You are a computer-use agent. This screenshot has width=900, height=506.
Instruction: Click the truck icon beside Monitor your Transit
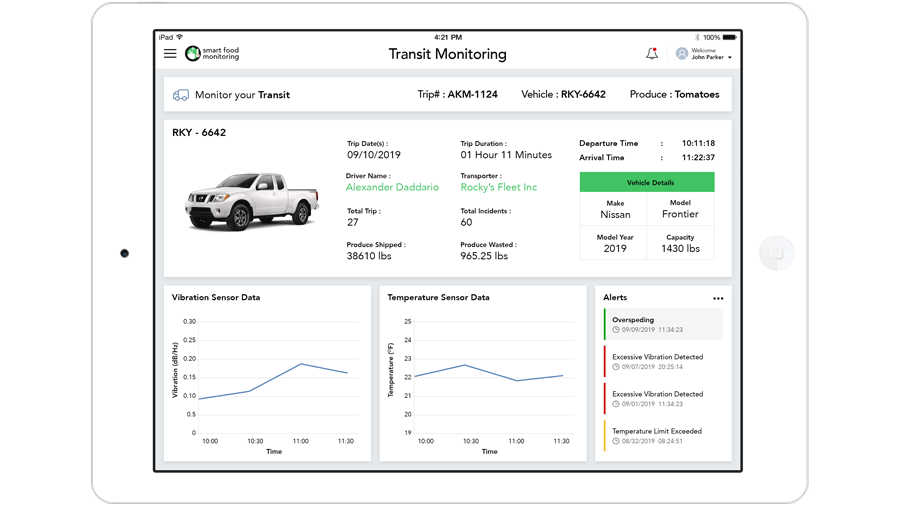(x=181, y=95)
